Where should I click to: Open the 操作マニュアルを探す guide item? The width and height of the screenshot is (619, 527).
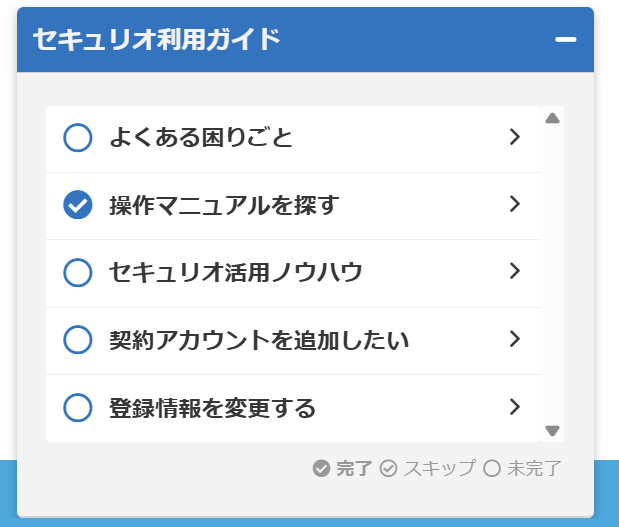click(x=224, y=205)
